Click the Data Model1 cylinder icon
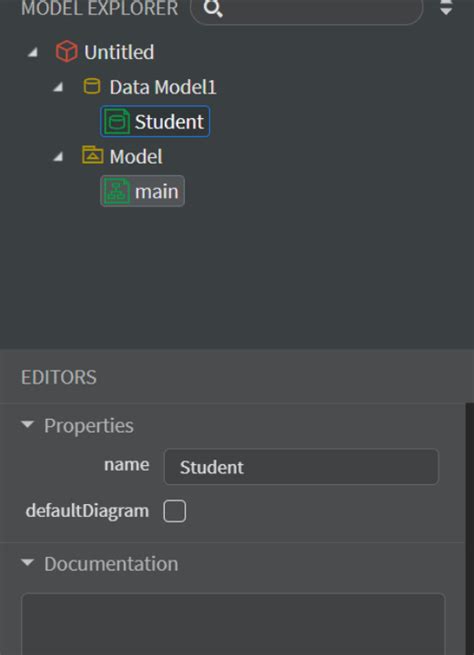The width and height of the screenshot is (474, 655). (92, 86)
